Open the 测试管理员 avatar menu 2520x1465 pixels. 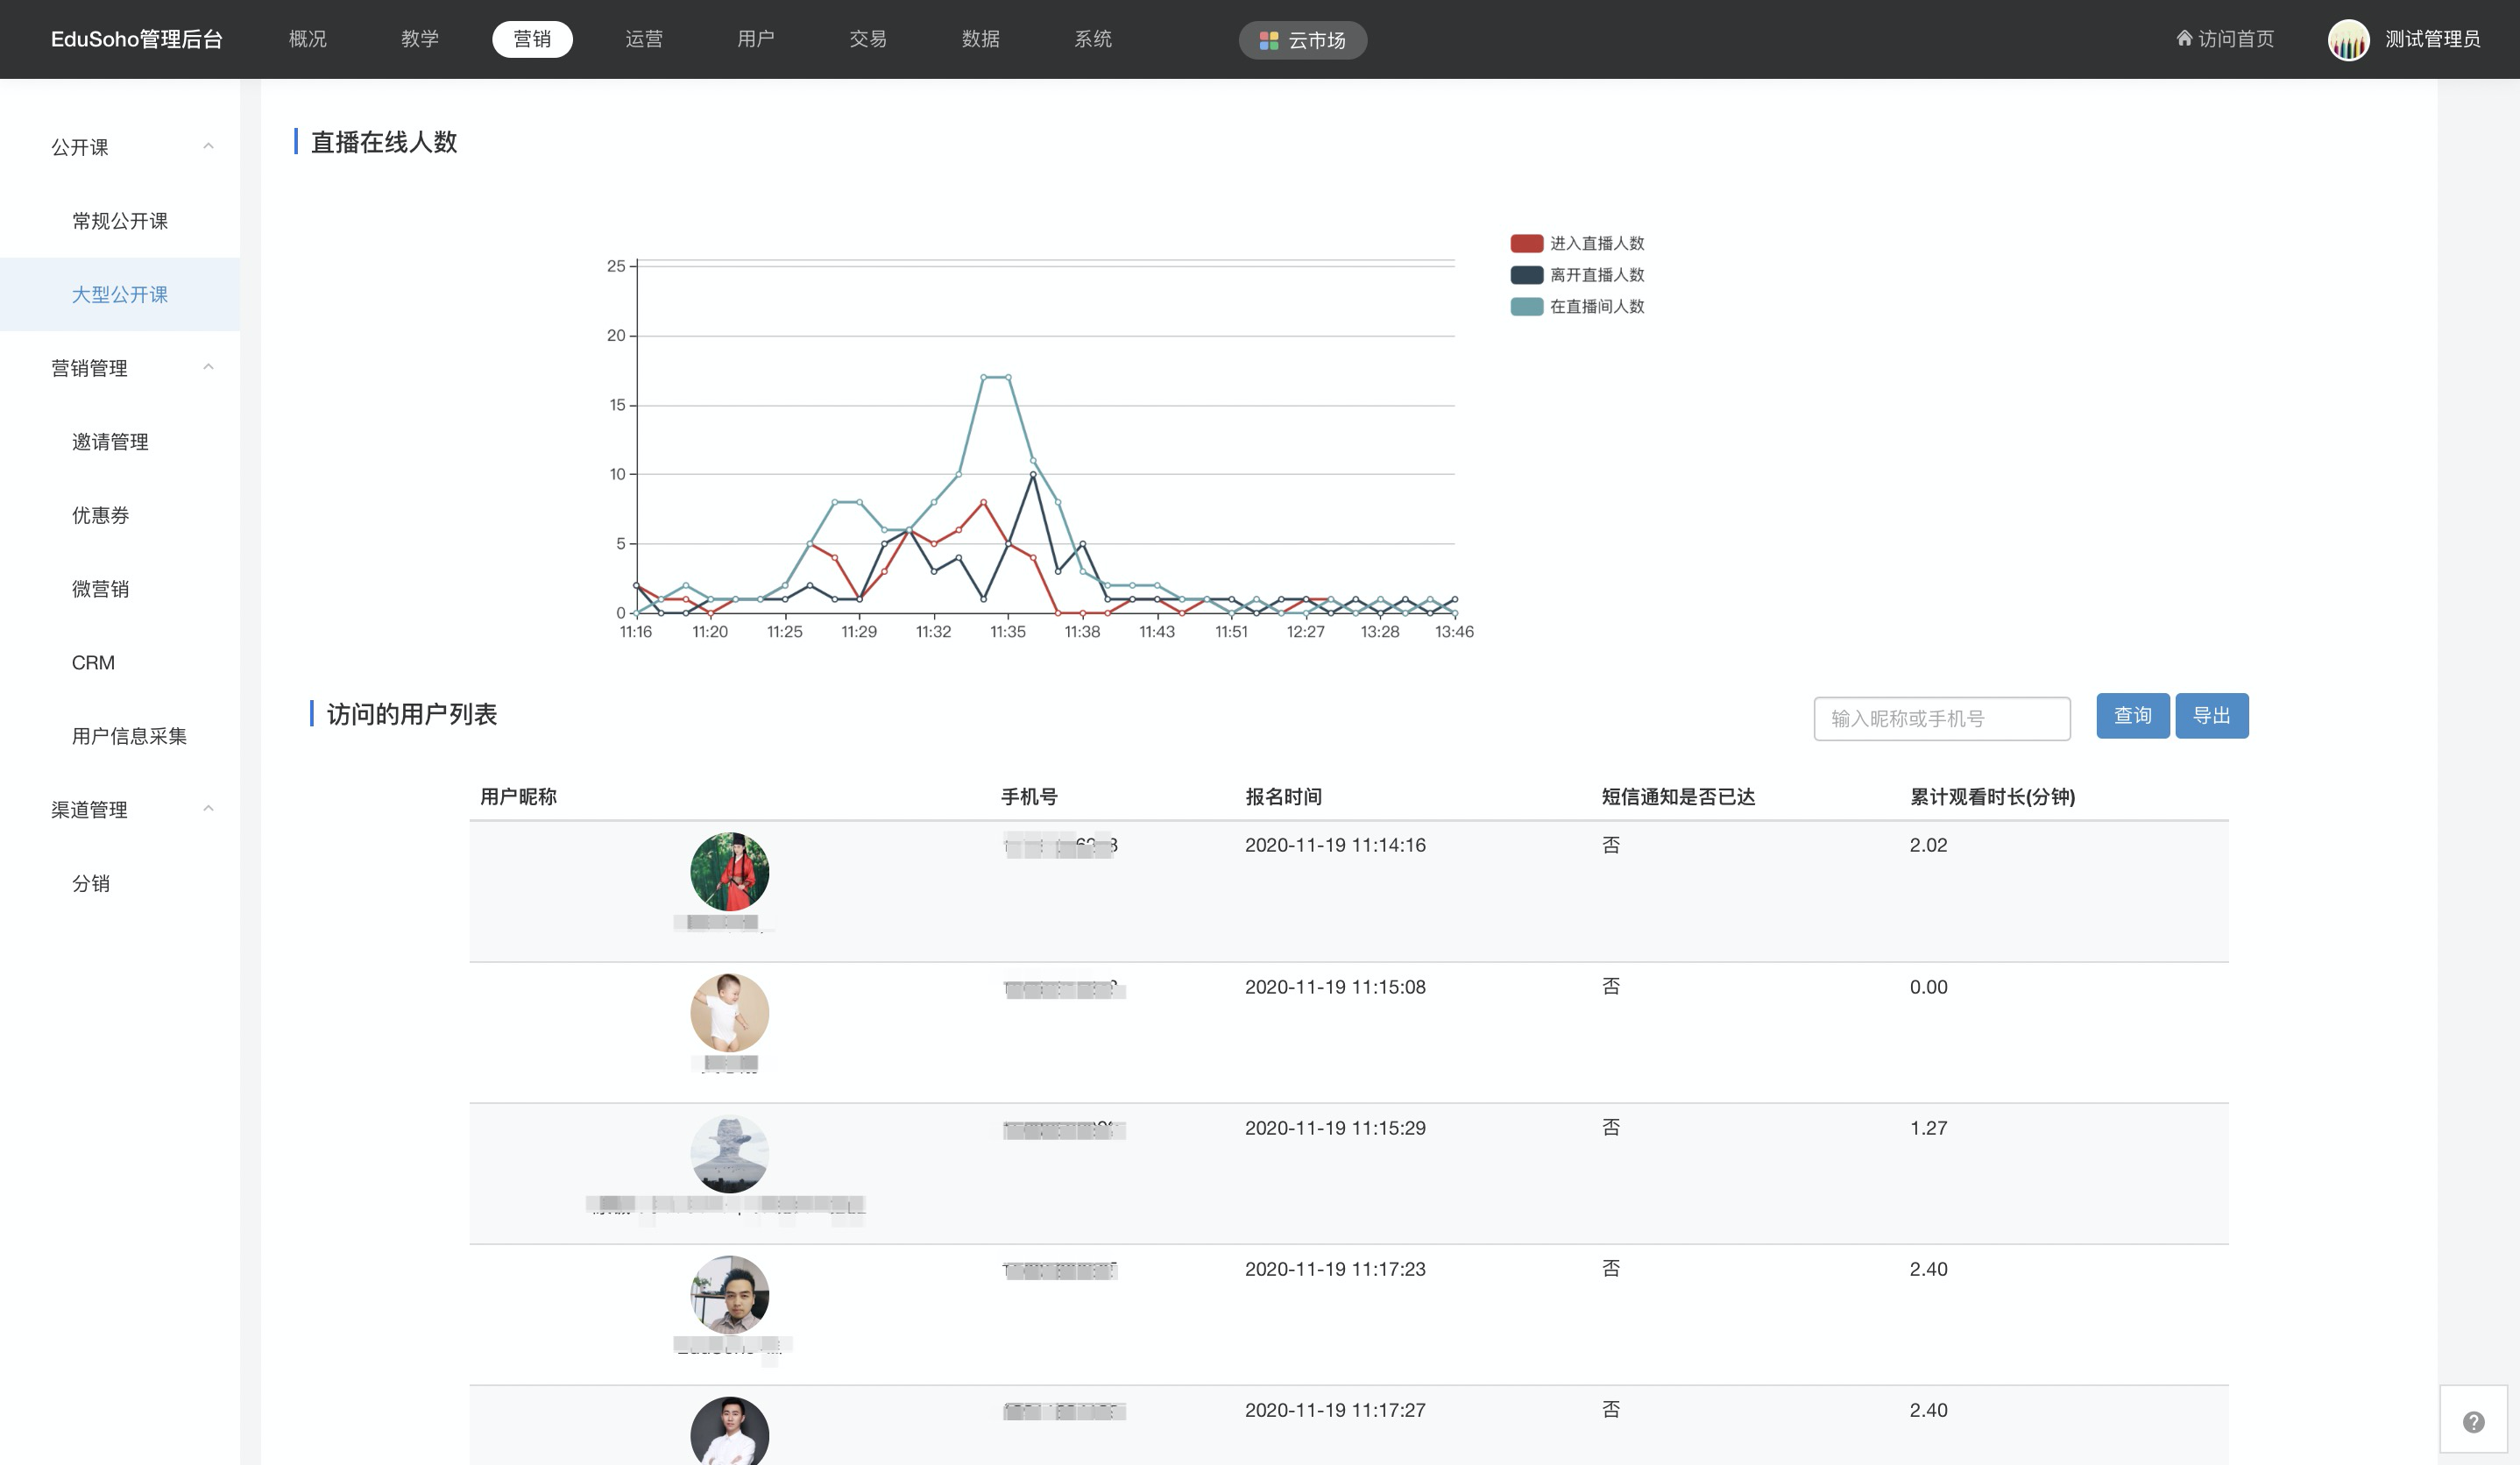pos(2348,39)
